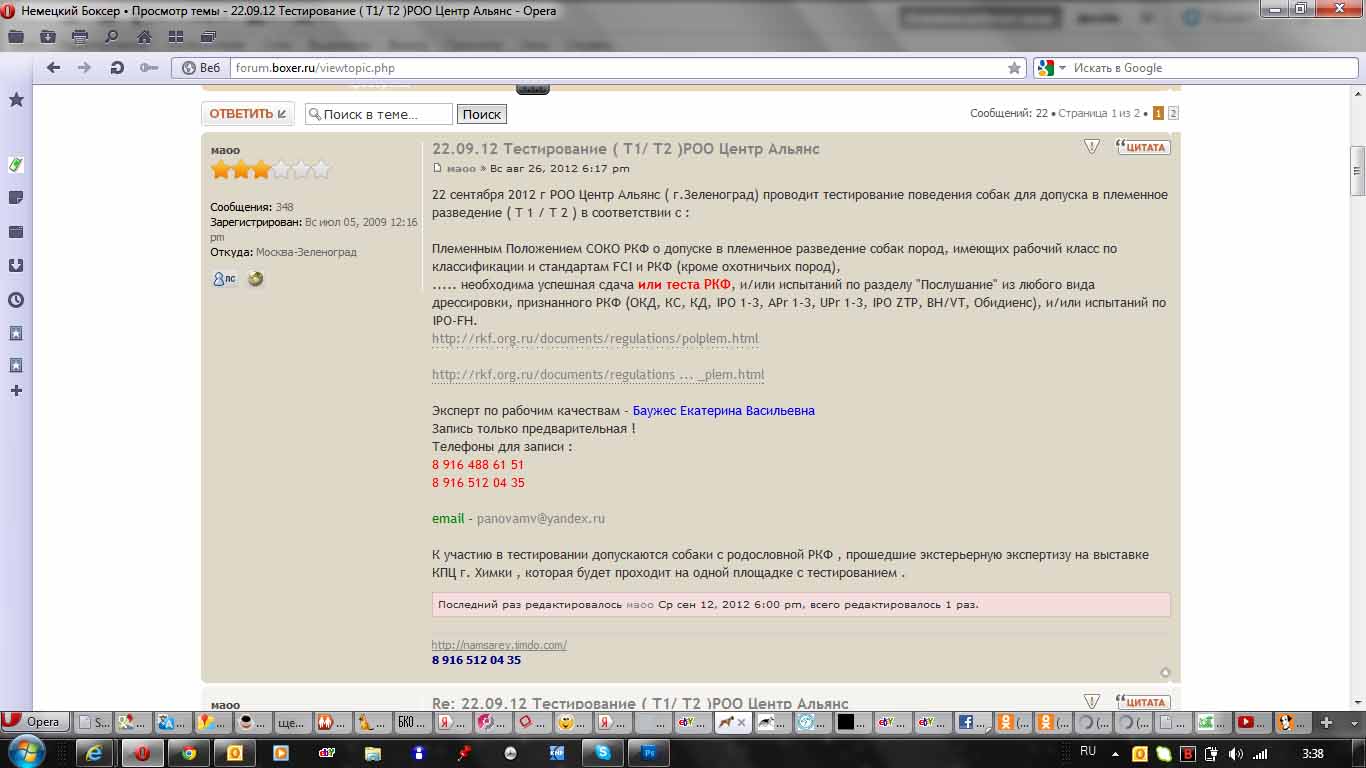The height and width of the screenshot is (768, 1366).
Task: Open the Notes panel in Opera sidebar
Action: click(16, 198)
